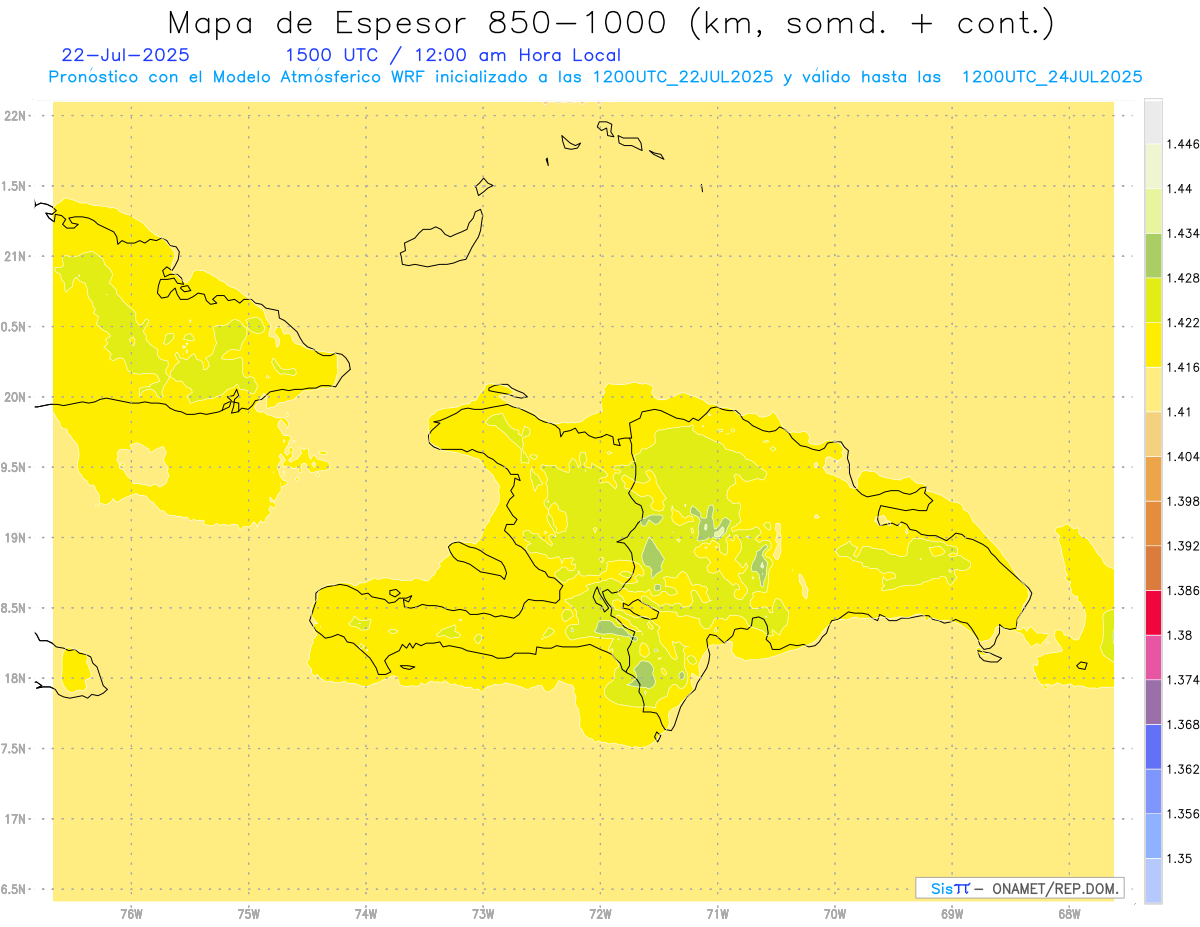1200x927 pixels.
Task: Click the '69W' longitude label
Action: [x=952, y=914]
